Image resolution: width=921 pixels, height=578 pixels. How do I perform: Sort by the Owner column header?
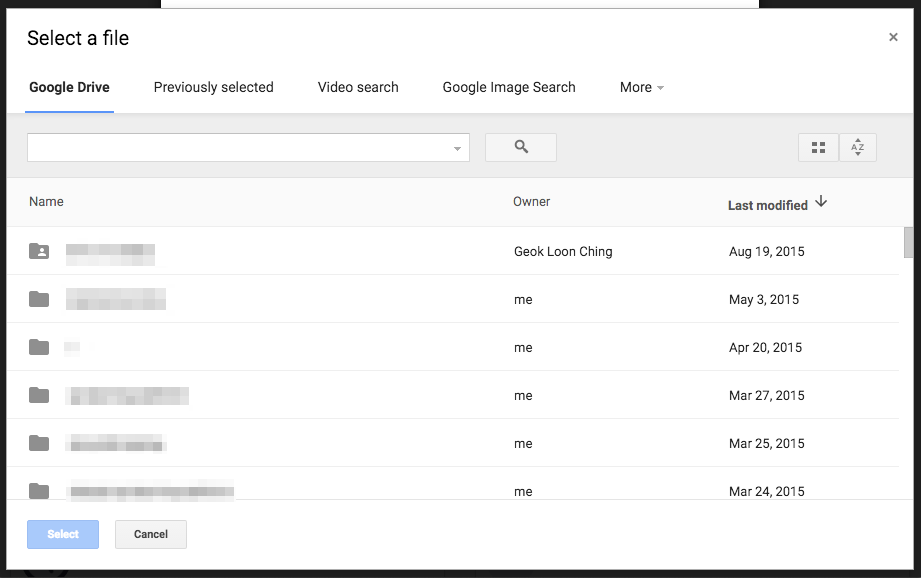532,201
